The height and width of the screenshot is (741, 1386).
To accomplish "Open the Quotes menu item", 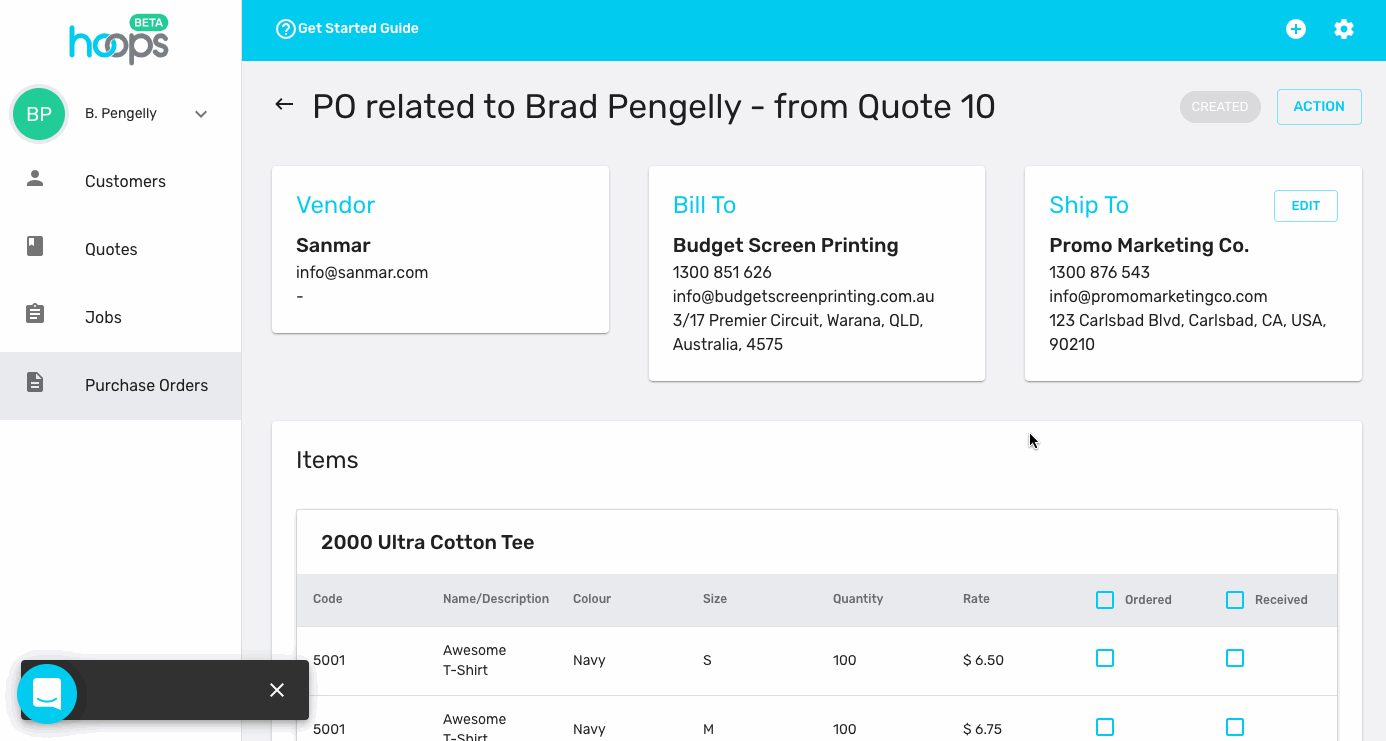I will (120, 250).
